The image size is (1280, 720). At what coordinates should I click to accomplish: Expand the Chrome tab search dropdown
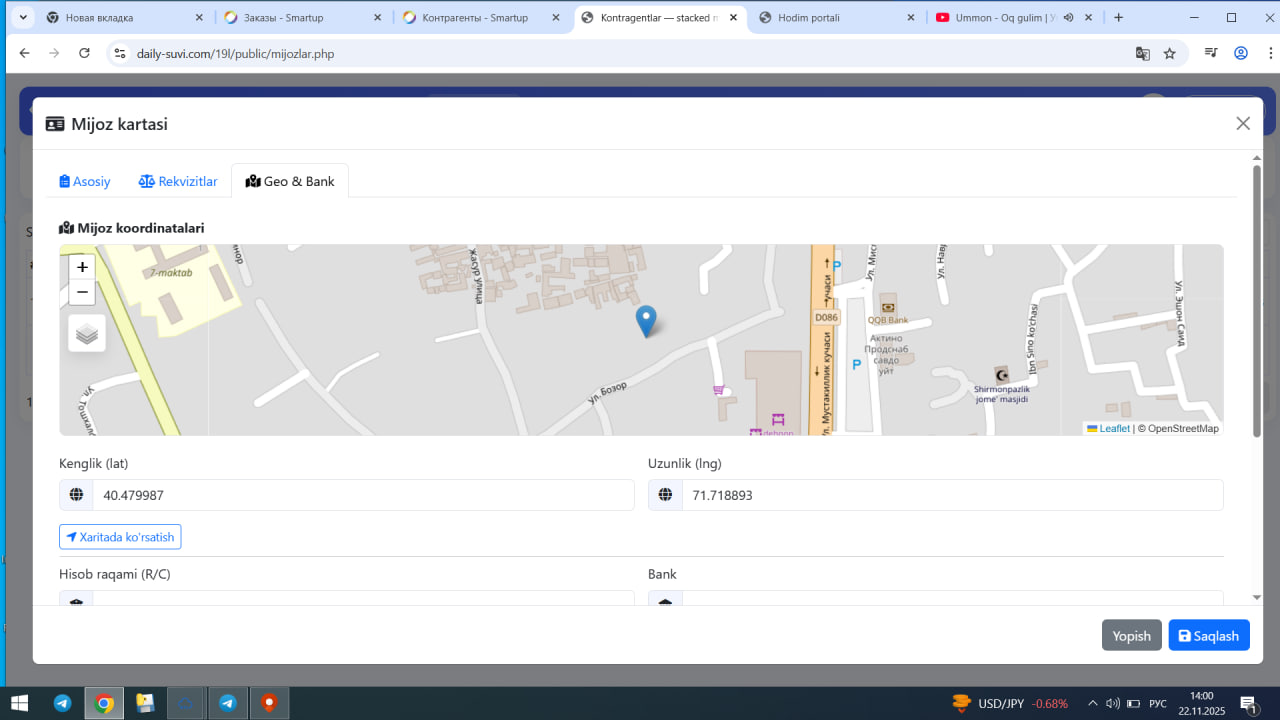[22, 17]
